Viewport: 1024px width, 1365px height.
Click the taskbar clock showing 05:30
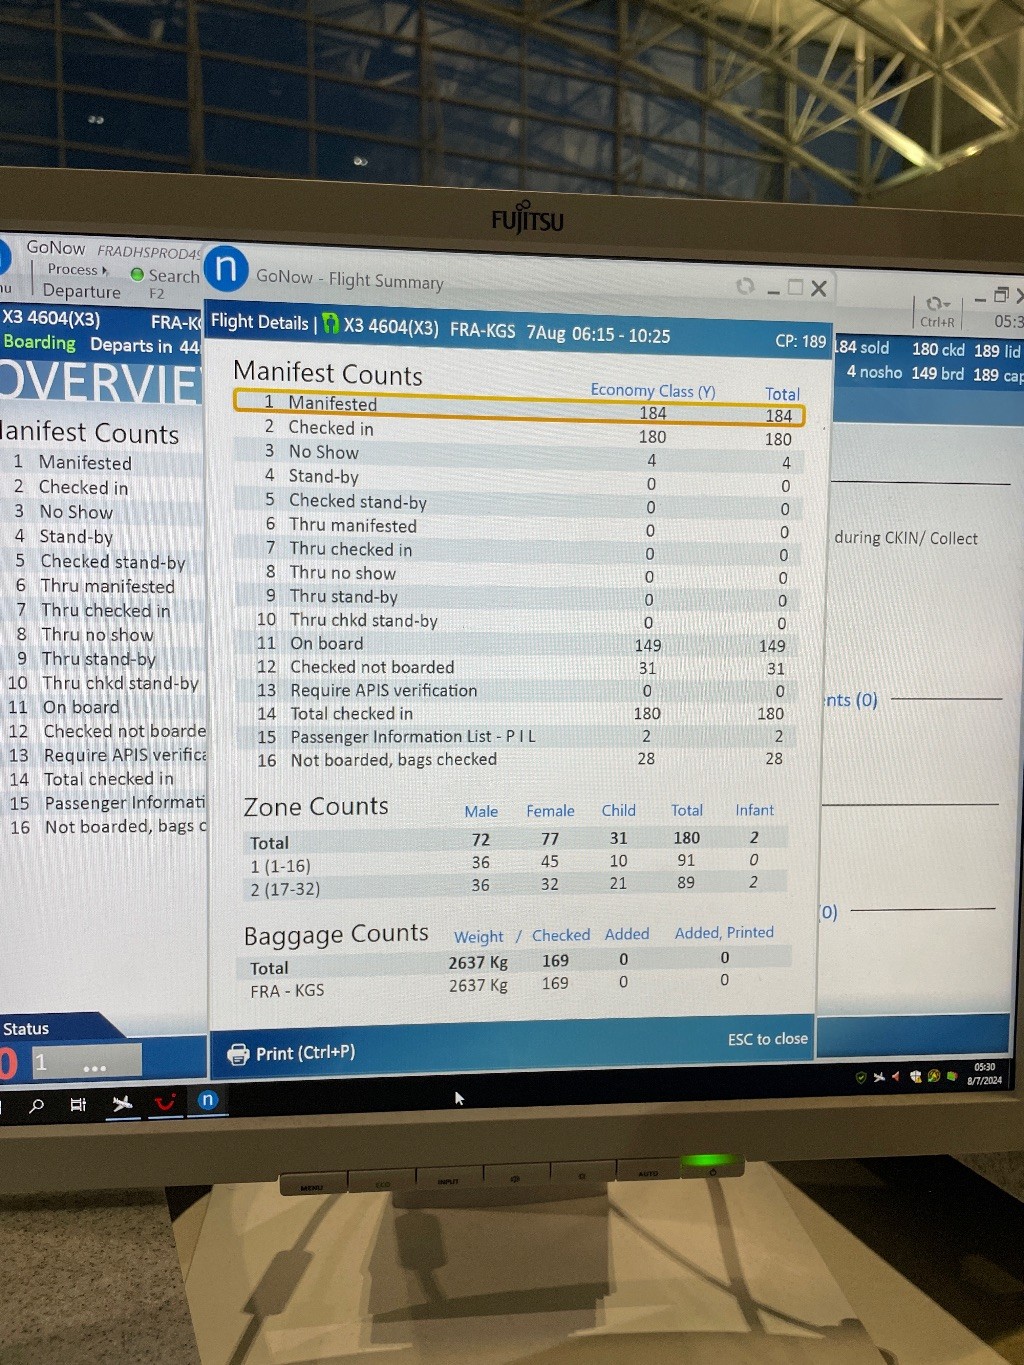click(984, 1073)
